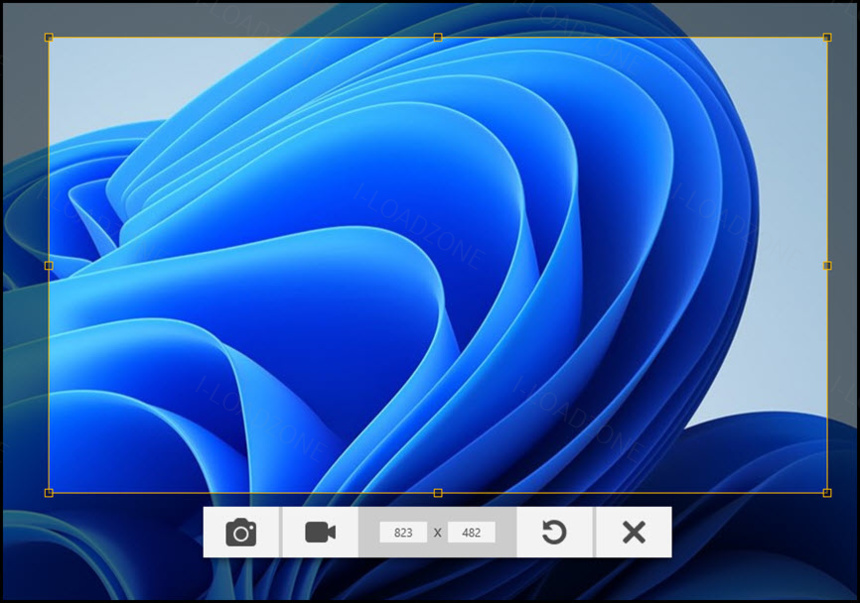Capture screenshot with the camera icon
This screenshot has width=860, height=603.
tap(241, 532)
